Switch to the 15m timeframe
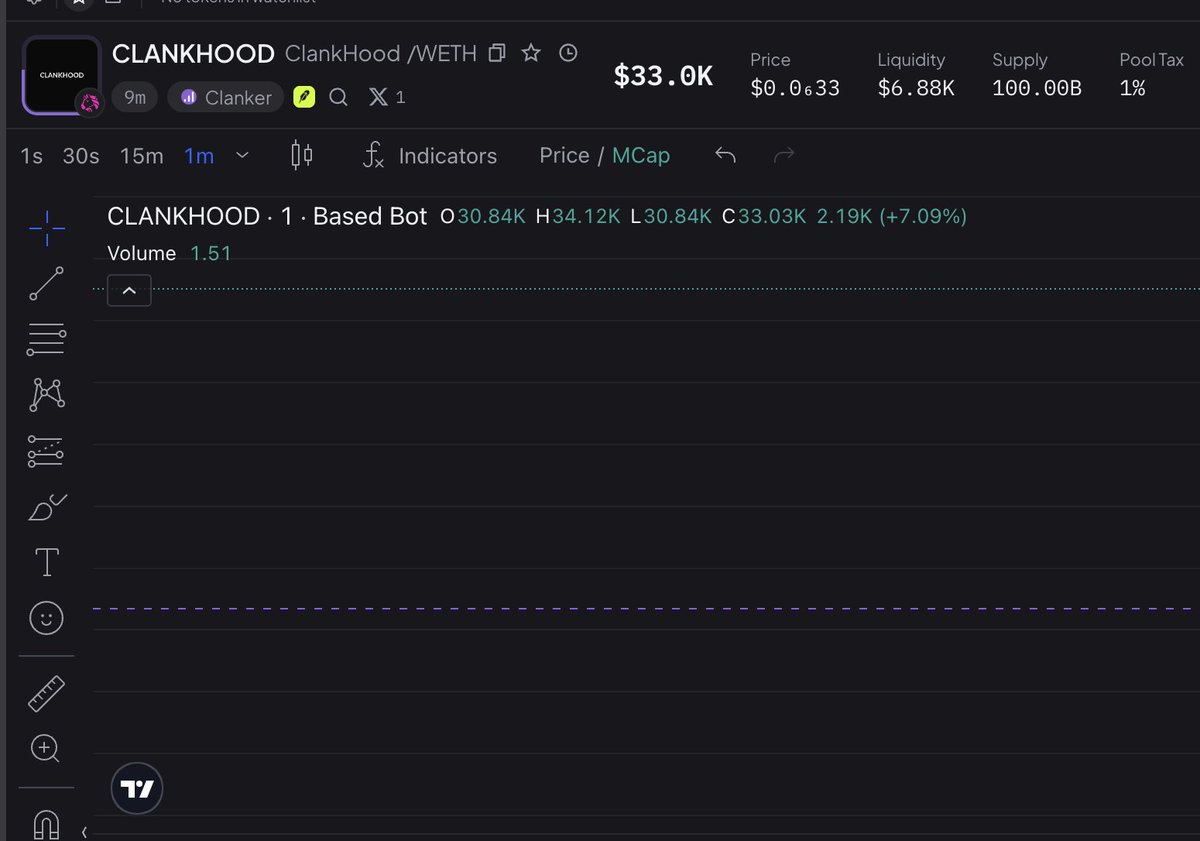This screenshot has width=1200, height=841. (141, 156)
